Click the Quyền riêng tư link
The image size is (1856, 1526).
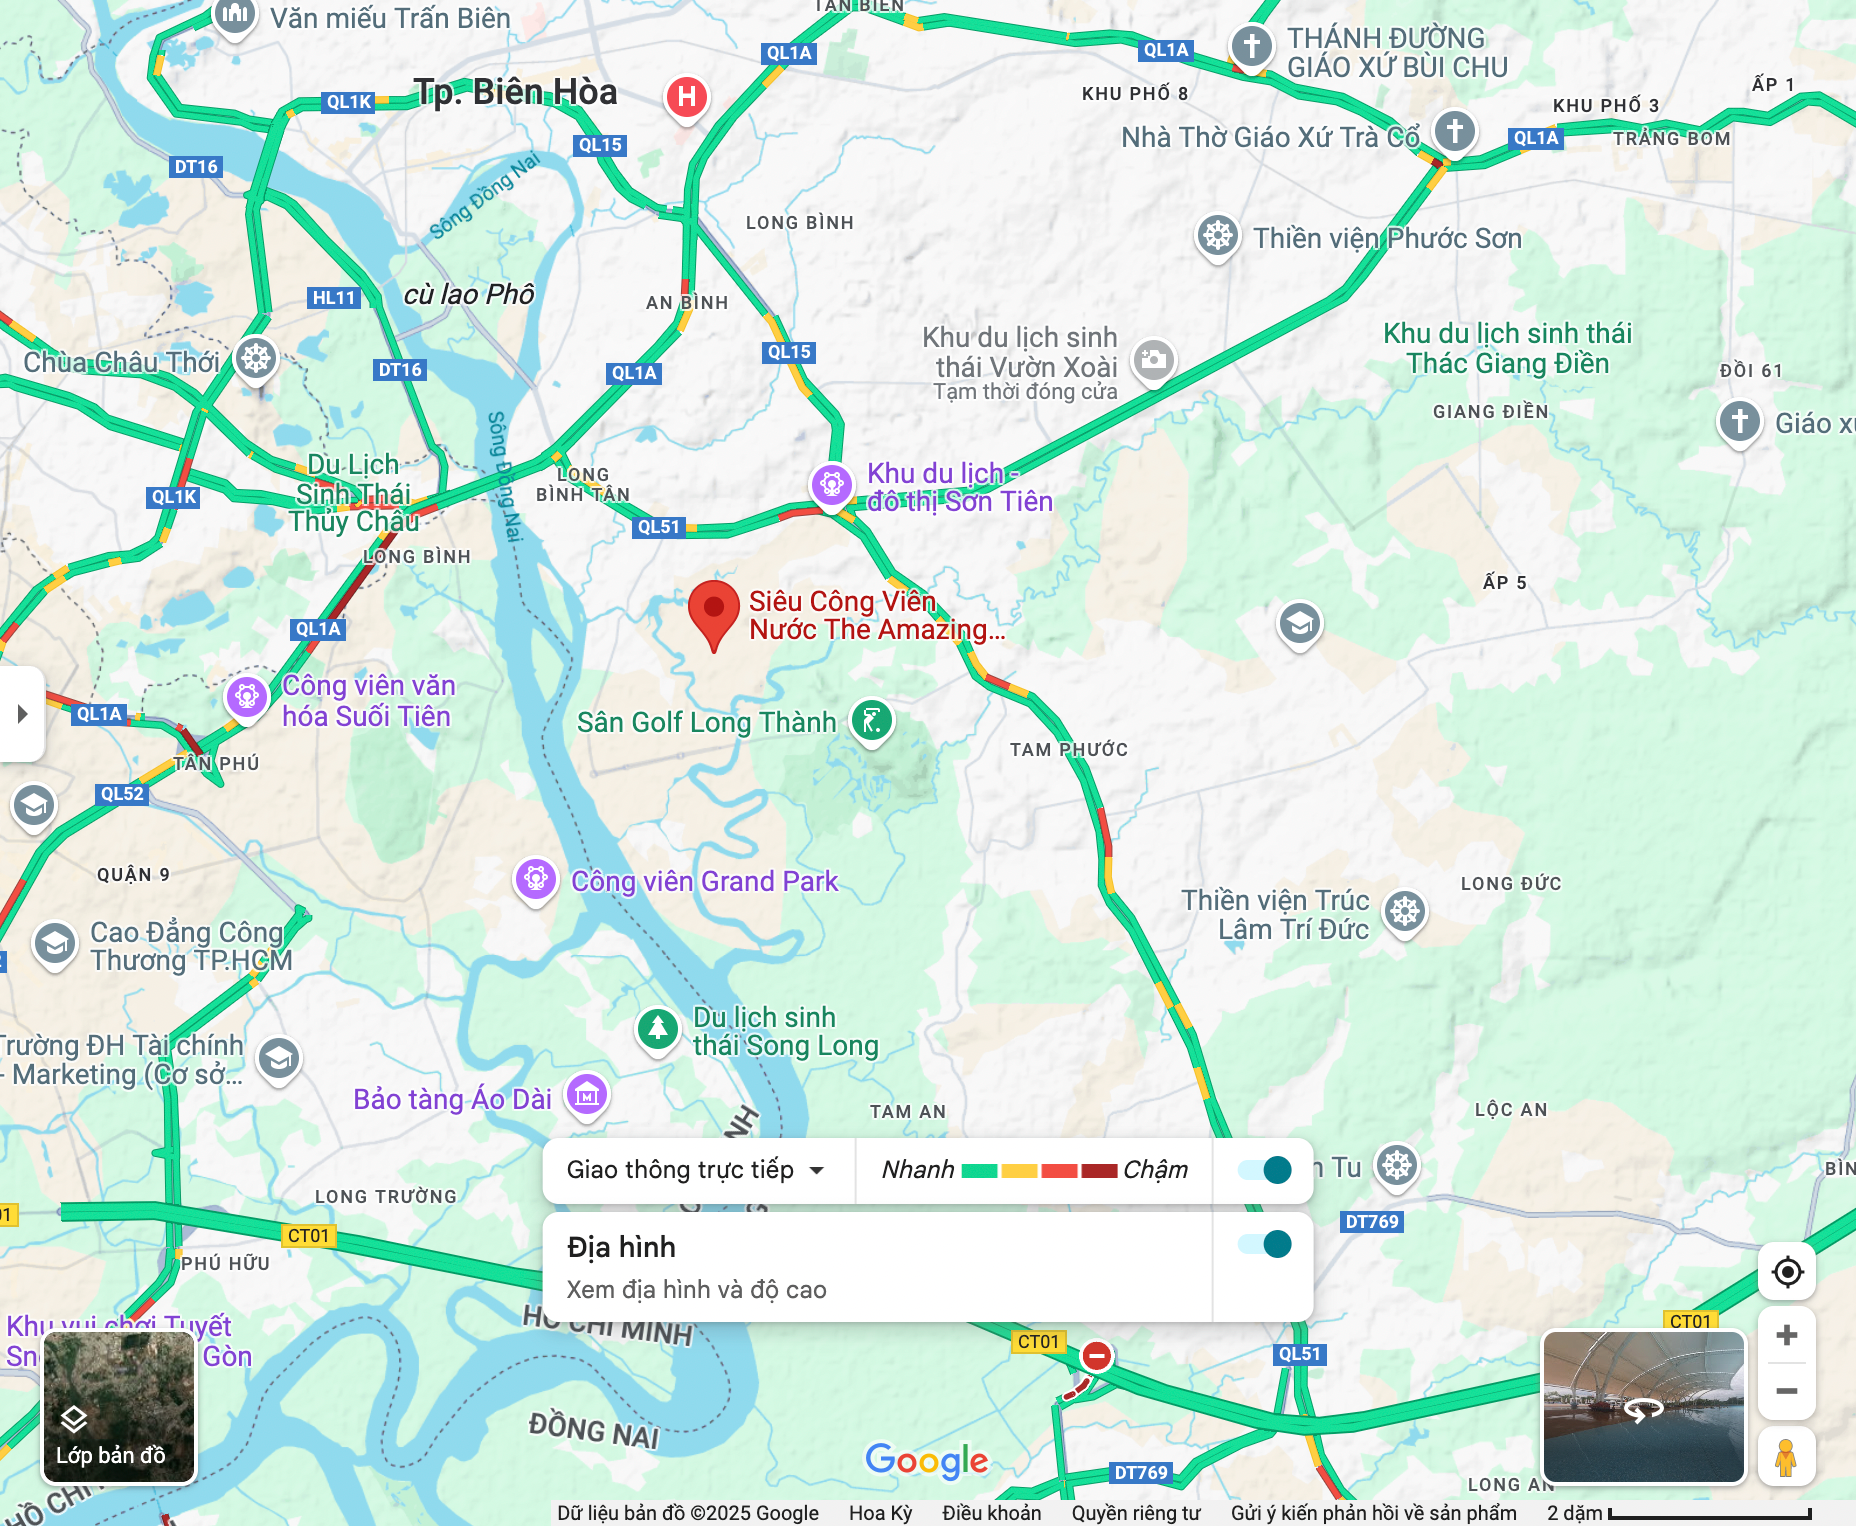pyautogui.click(x=1136, y=1513)
